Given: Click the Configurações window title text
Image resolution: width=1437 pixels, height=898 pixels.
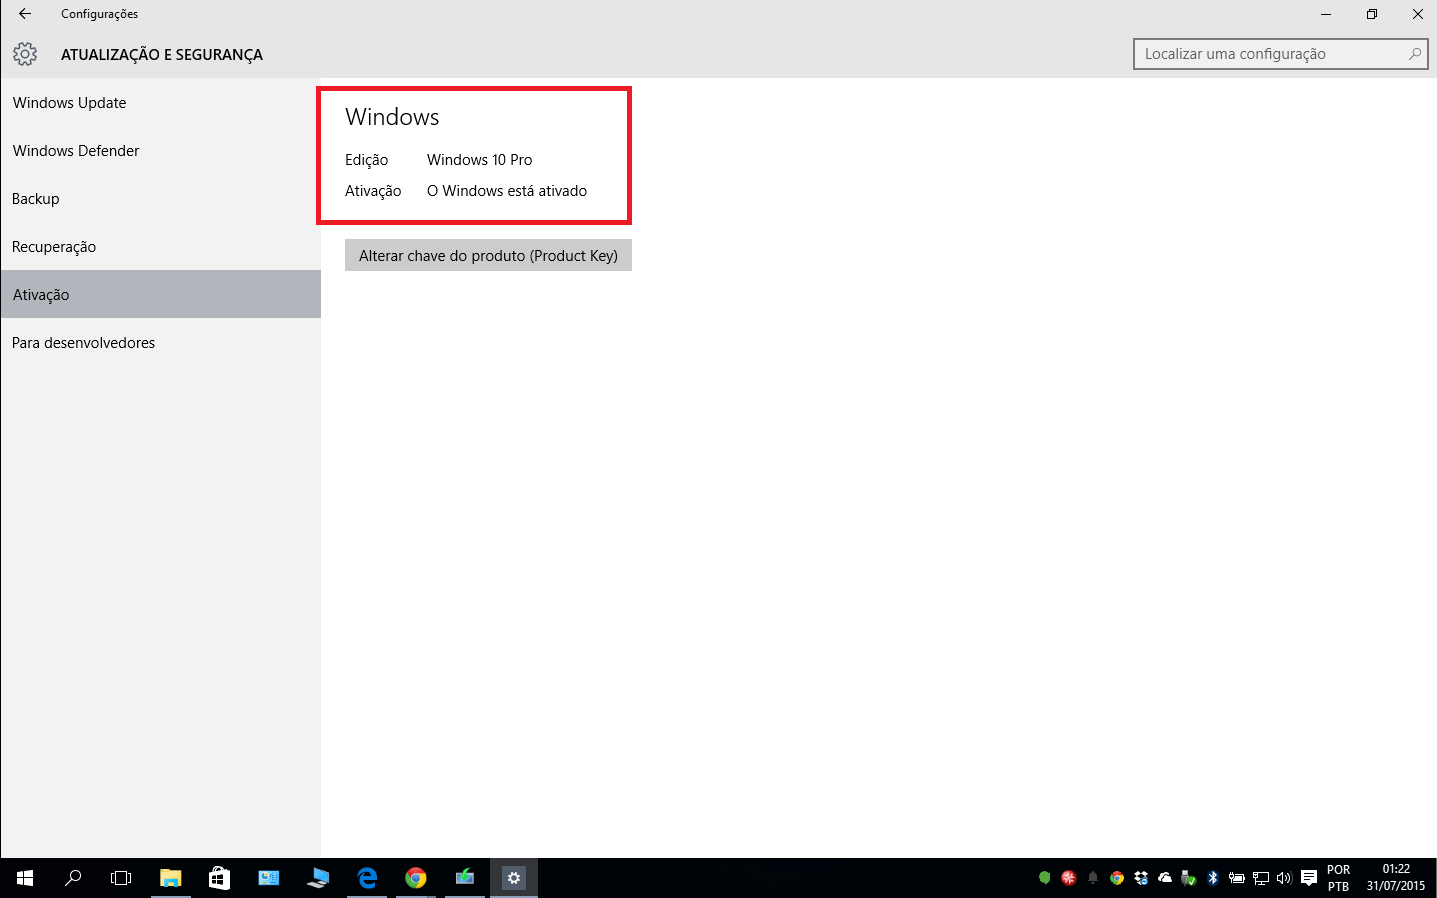Looking at the screenshot, I should [99, 14].
